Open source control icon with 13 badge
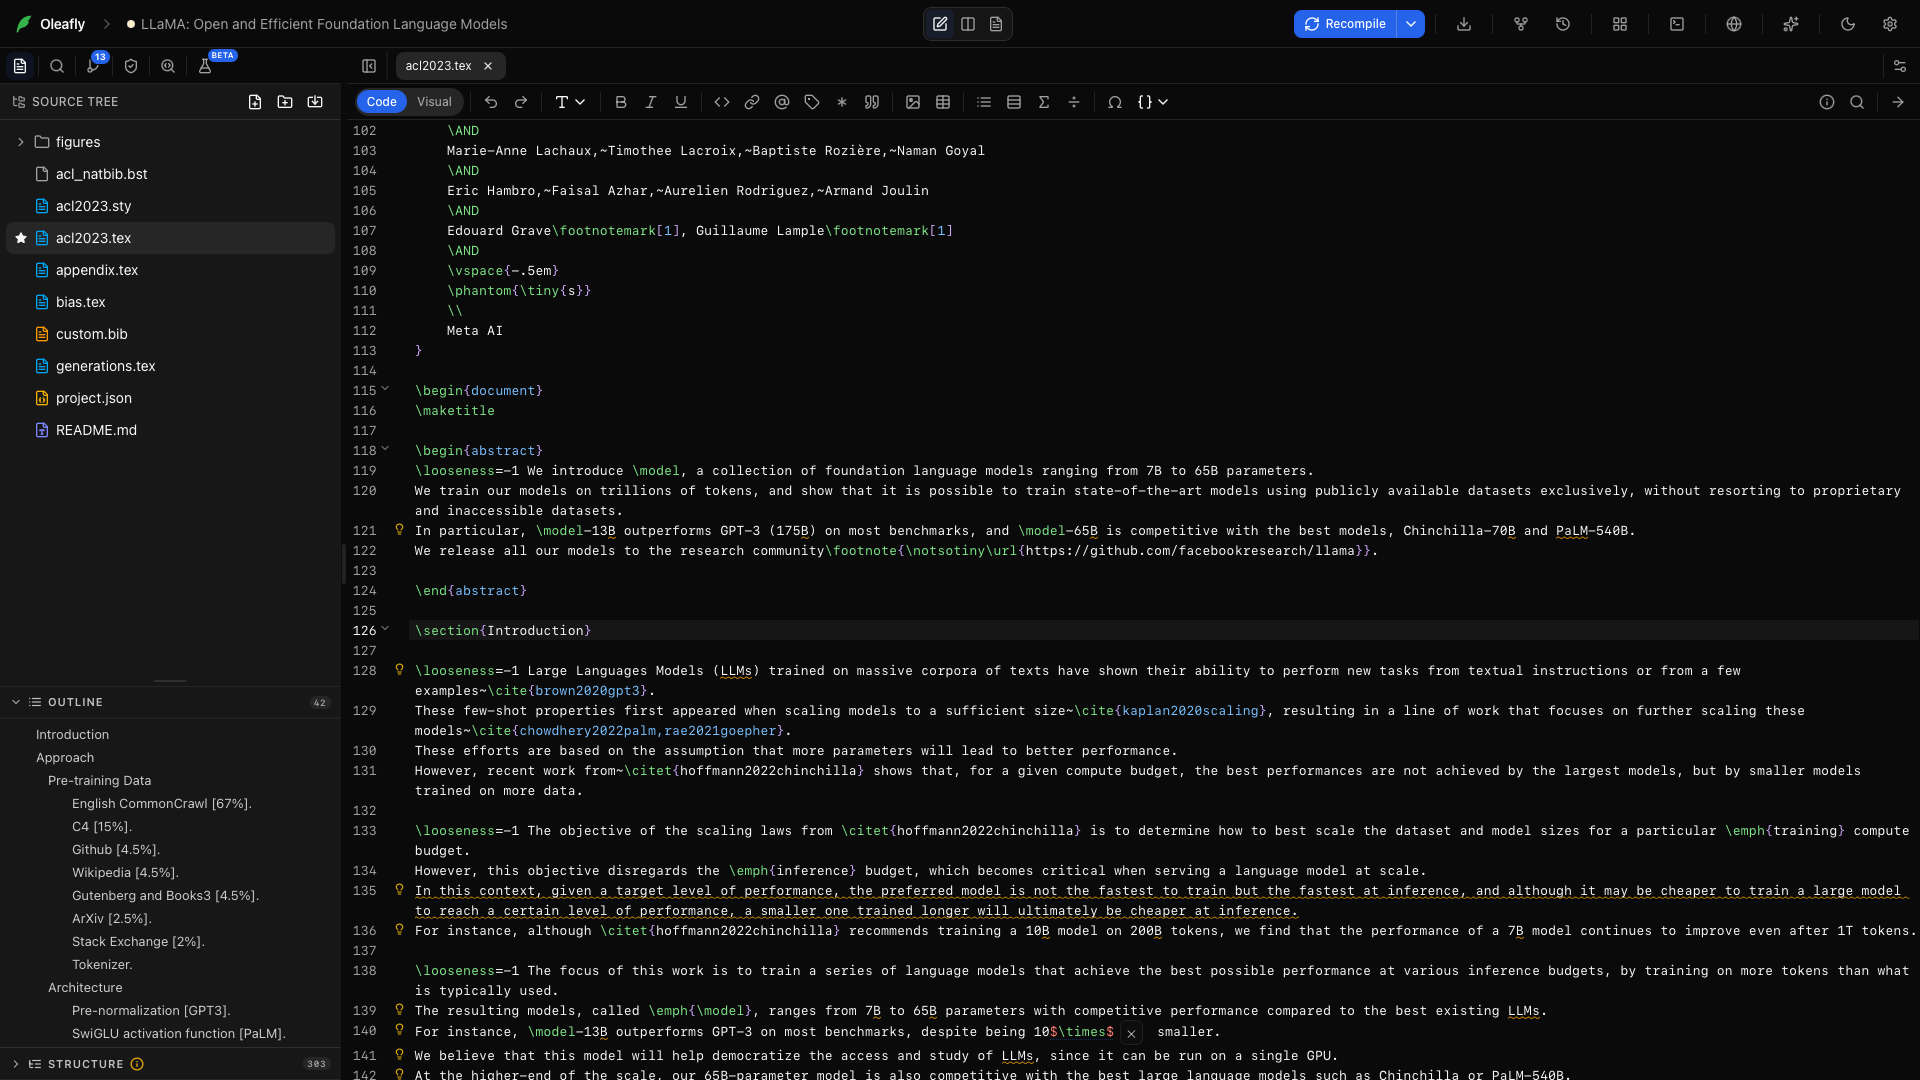Viewport: 1920px width, 1080px height. point(94,66)
